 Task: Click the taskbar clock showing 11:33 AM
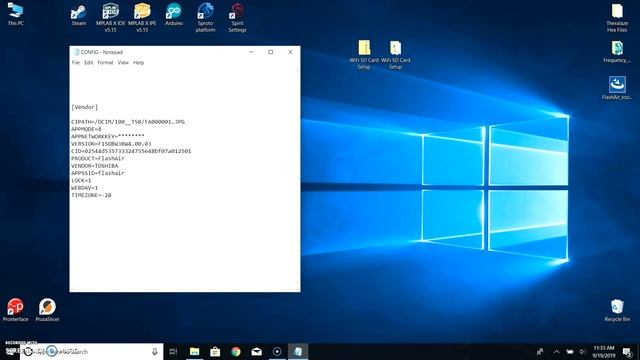click(604, 351)
